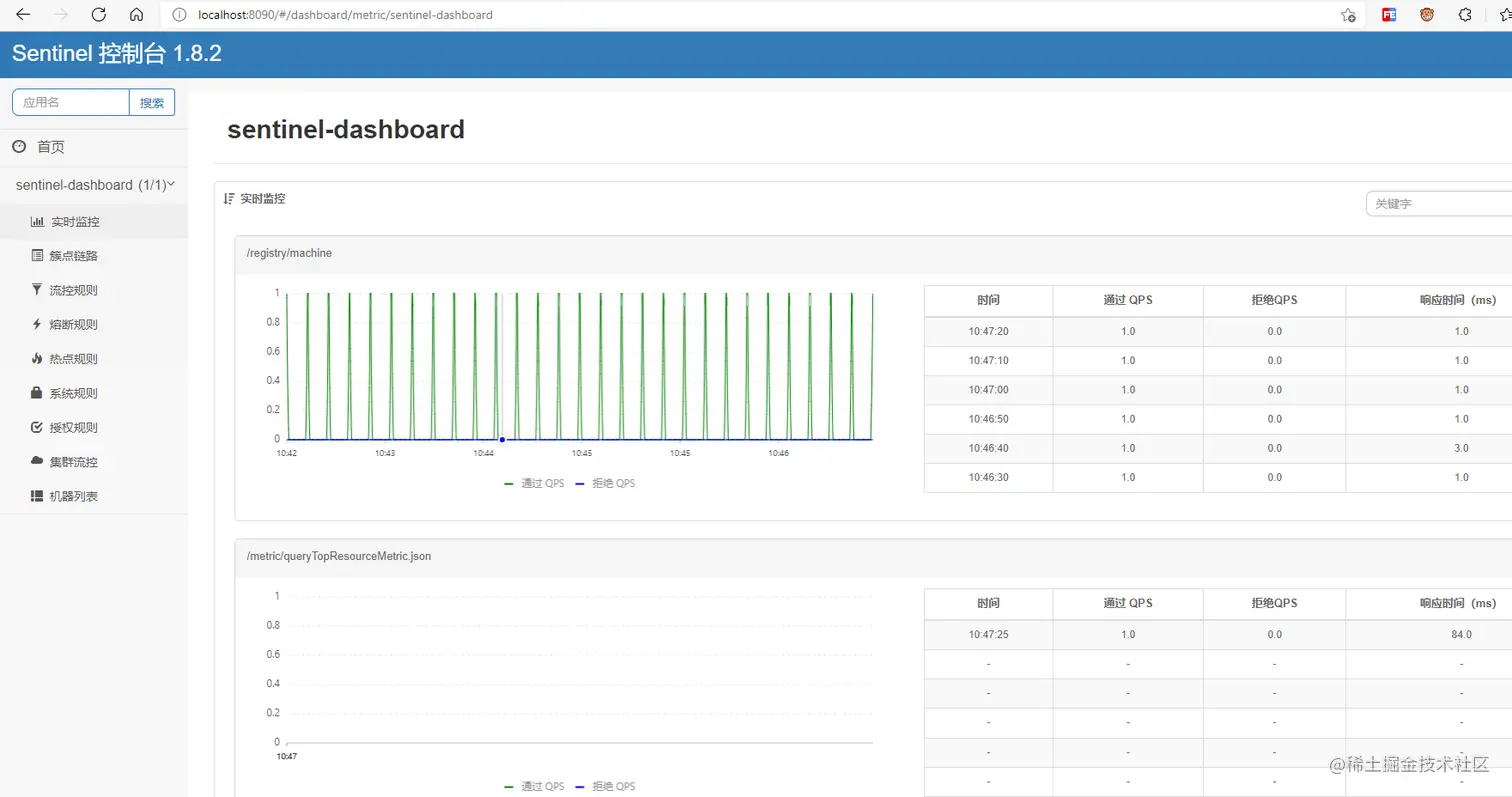Open 授权规则 menu item
Image resolution: width=1512 pixels, height=797 pixels.
click(x=74, y=428)
